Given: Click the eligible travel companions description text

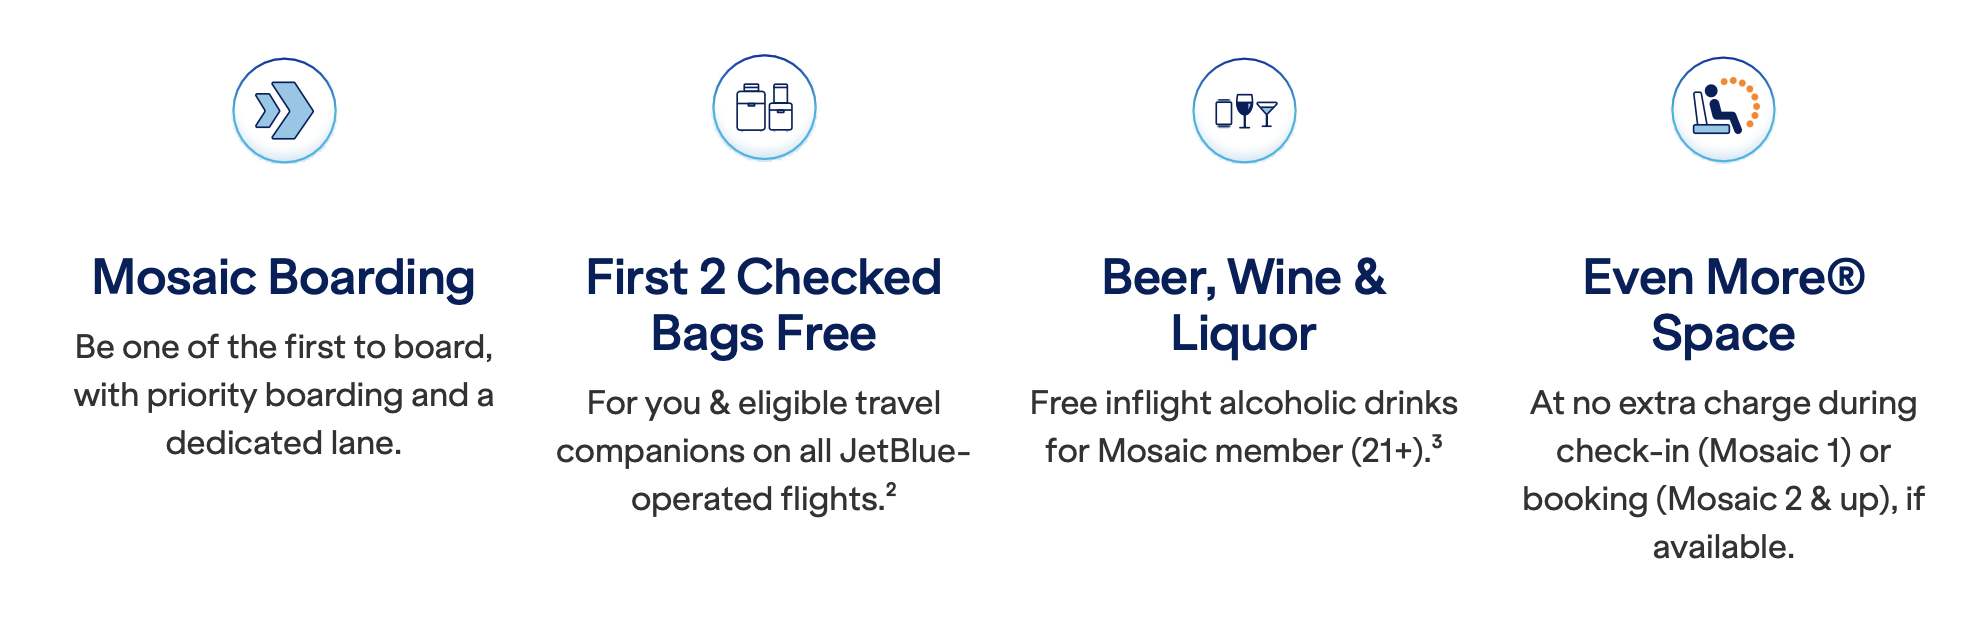Looking at the screenshot, I should click(x=764, y=451).
